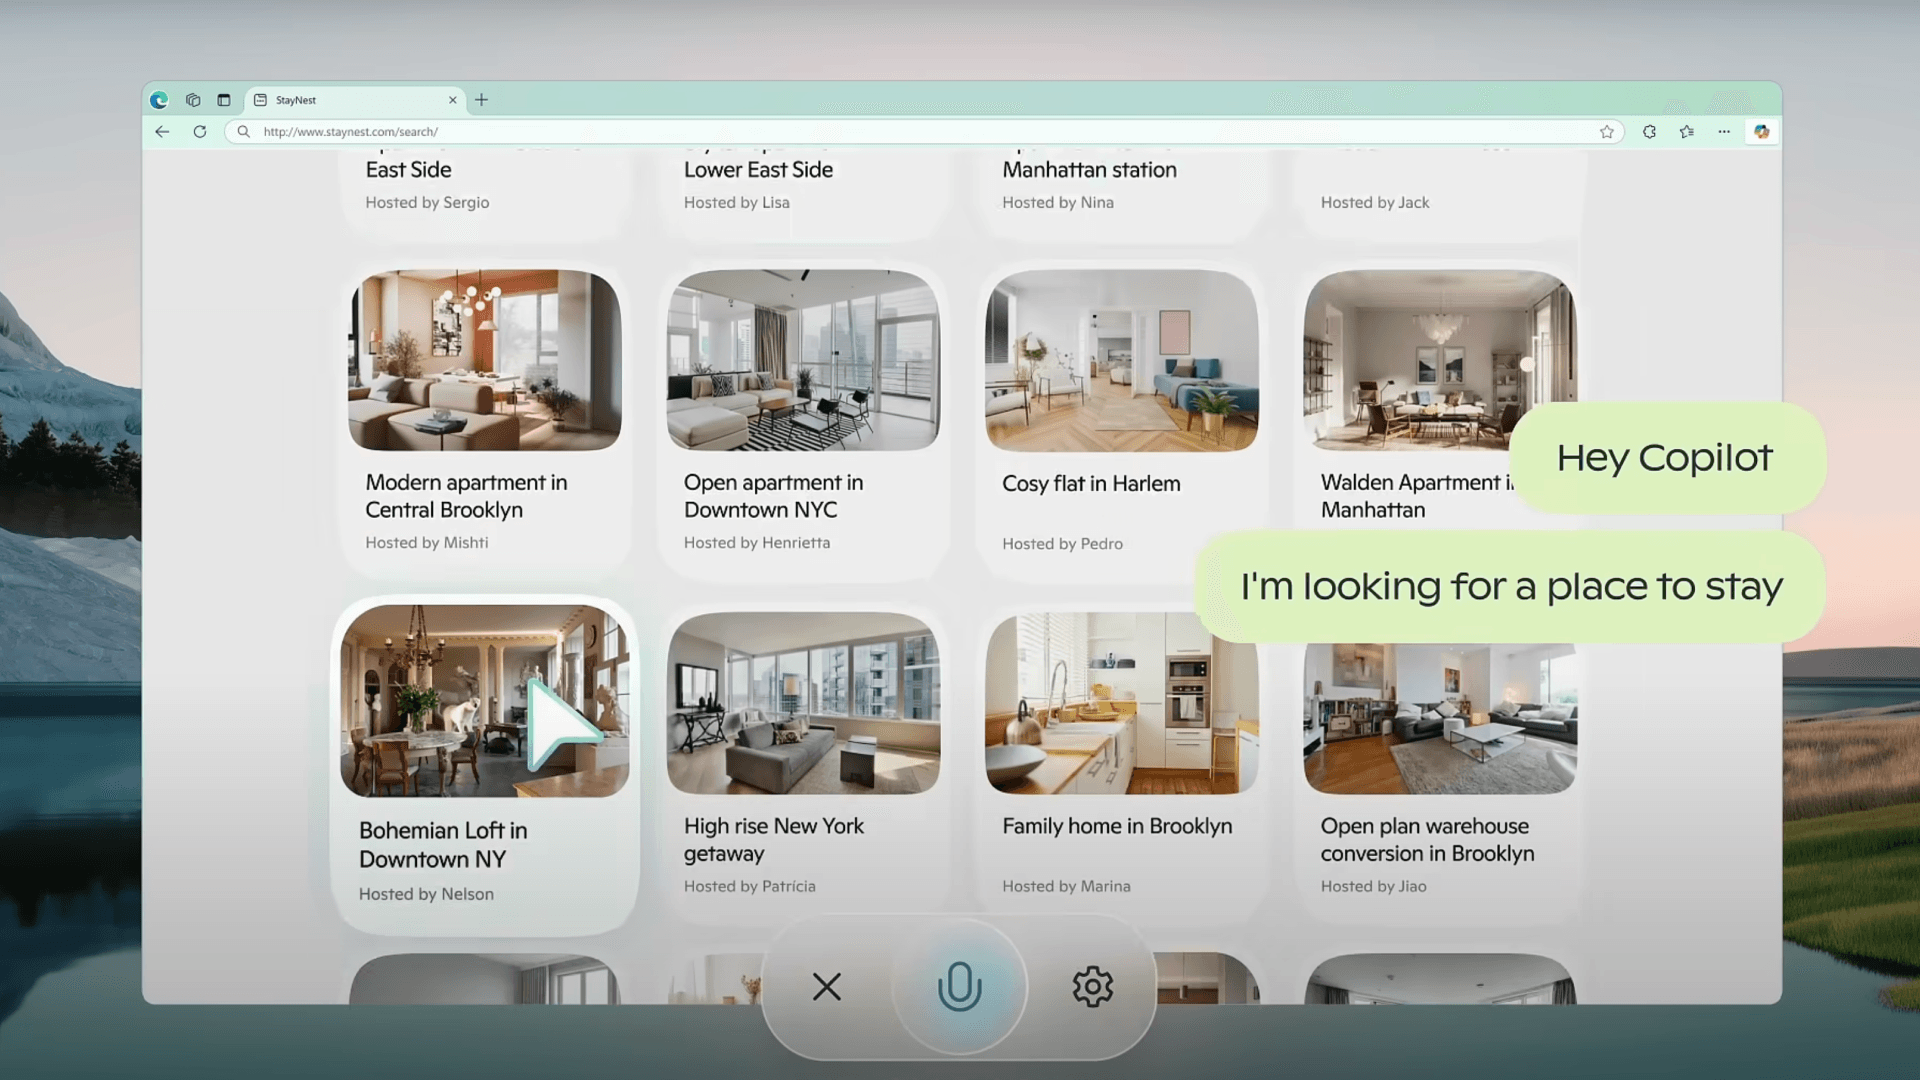Click Modern apartment in Central Brooklyn photo
The height and width of the screenshot is (1080, 1920).
(484, 360)
